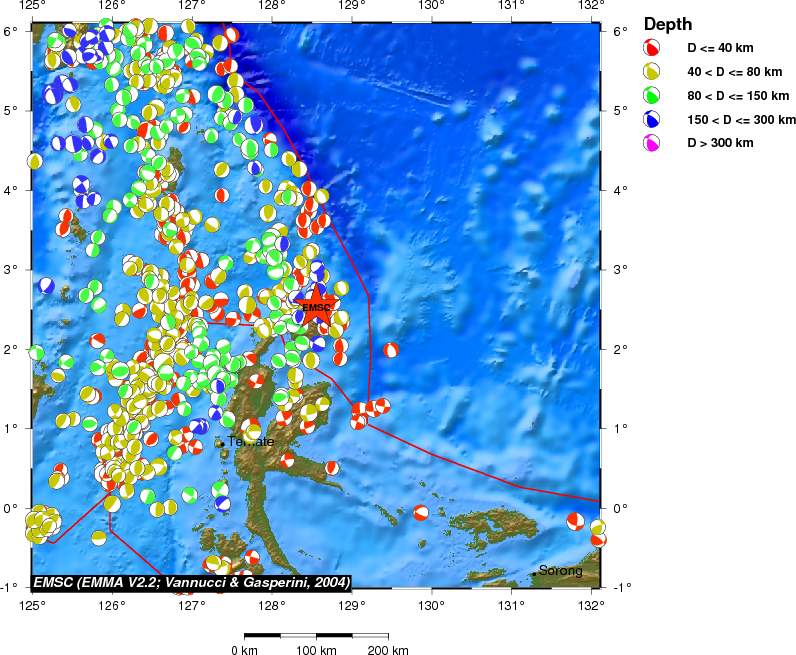Select the green 80 < D <= 150 km legend beachball
796x655 pixels.
click(651, 96)
